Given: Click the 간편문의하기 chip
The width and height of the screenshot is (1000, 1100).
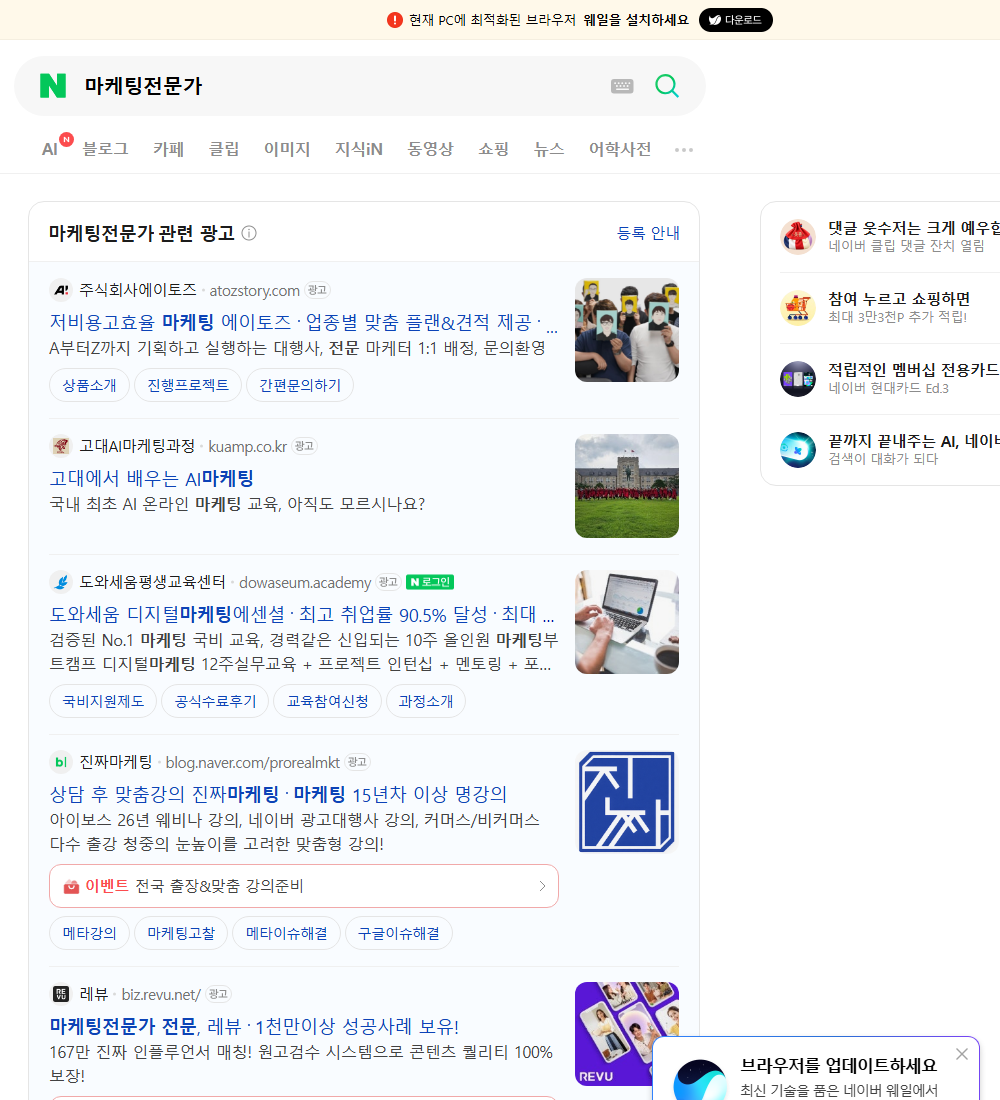Looking at the screenshot, I should coord(300,385).
